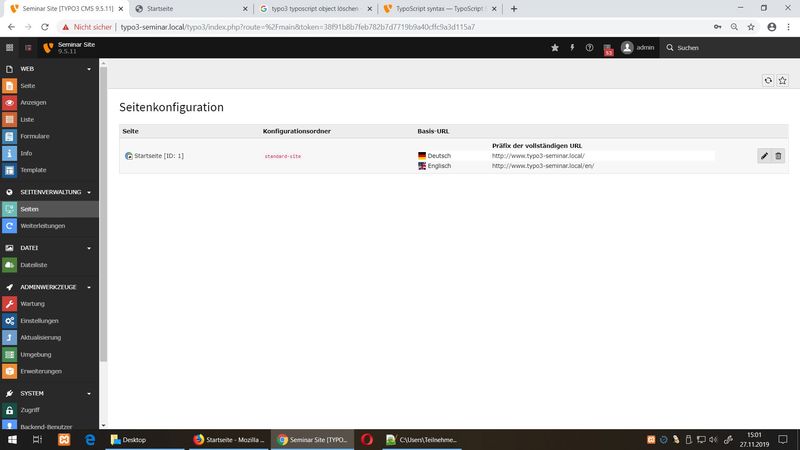Image resolution: width=800 pixels, height=450 pixels.
Task: Open the flush caches lightning menu
Action: 572,47
